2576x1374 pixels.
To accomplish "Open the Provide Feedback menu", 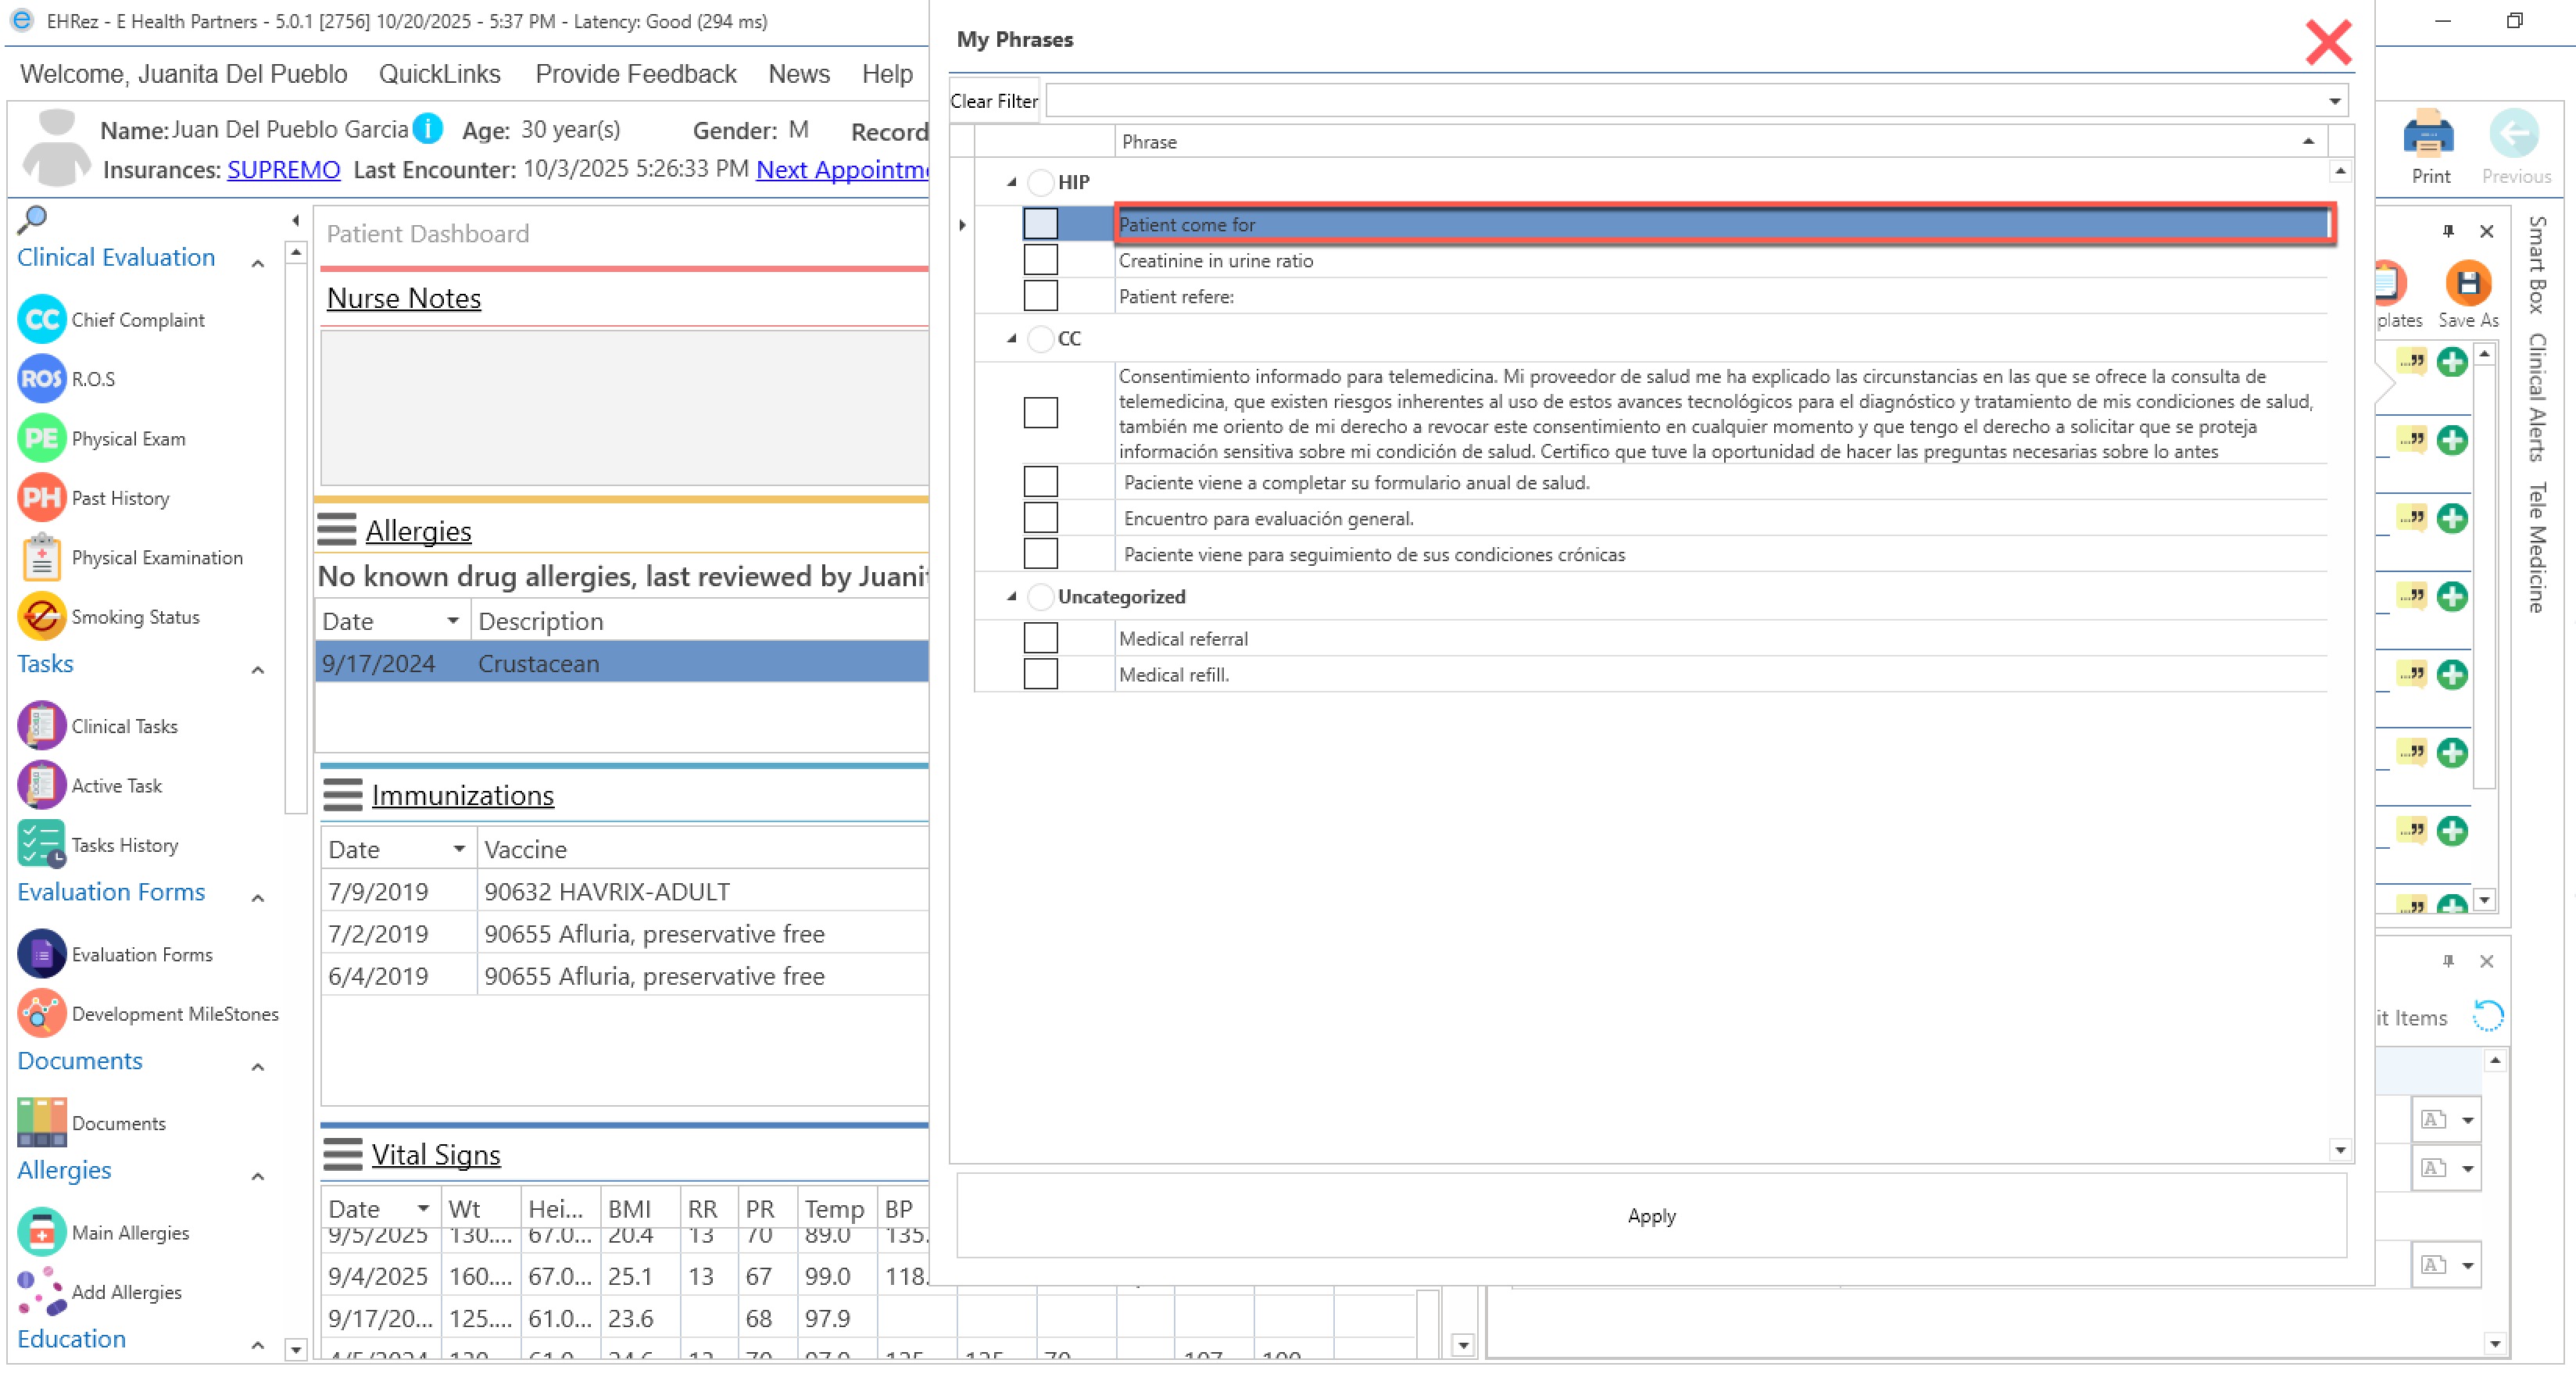I will pyautogui.click(x=635, y=74).
